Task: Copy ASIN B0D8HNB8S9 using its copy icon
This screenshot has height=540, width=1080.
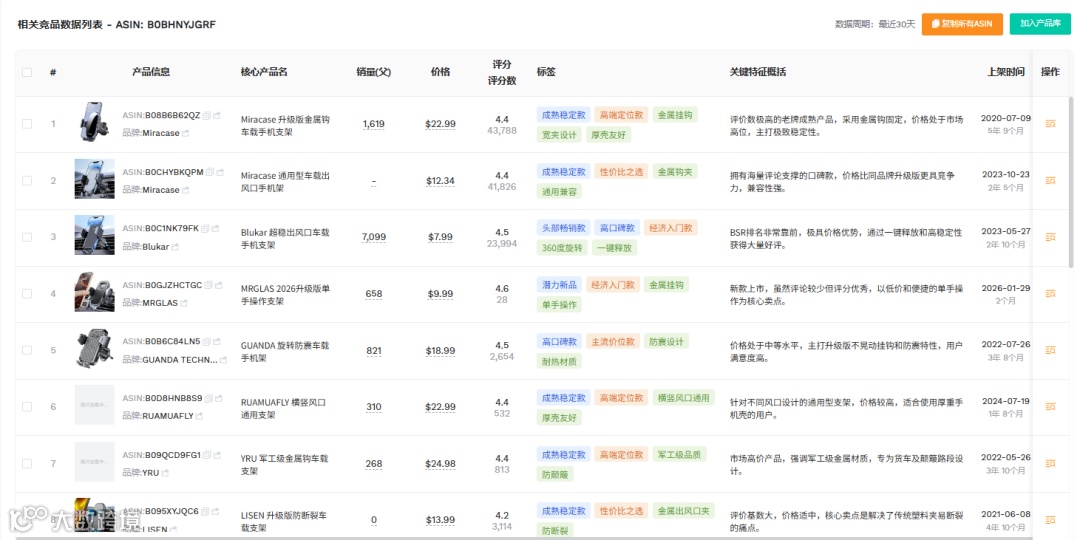Action: (x=209, y=398)
